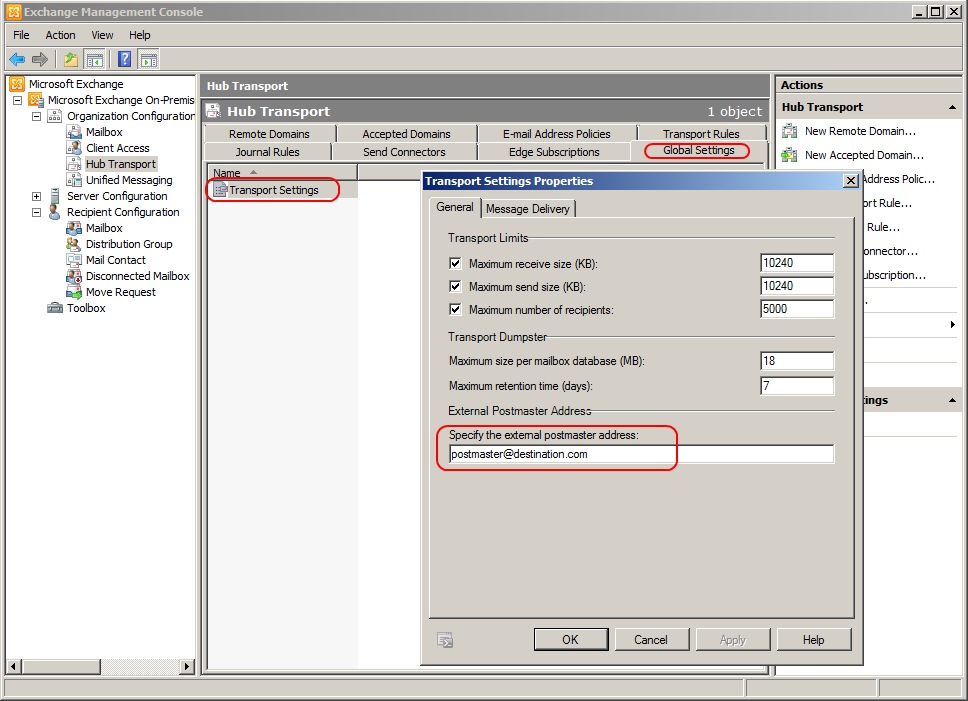968x701 pixels.
Task: Switch to Message Delivery tab
Action: (528, 209)
